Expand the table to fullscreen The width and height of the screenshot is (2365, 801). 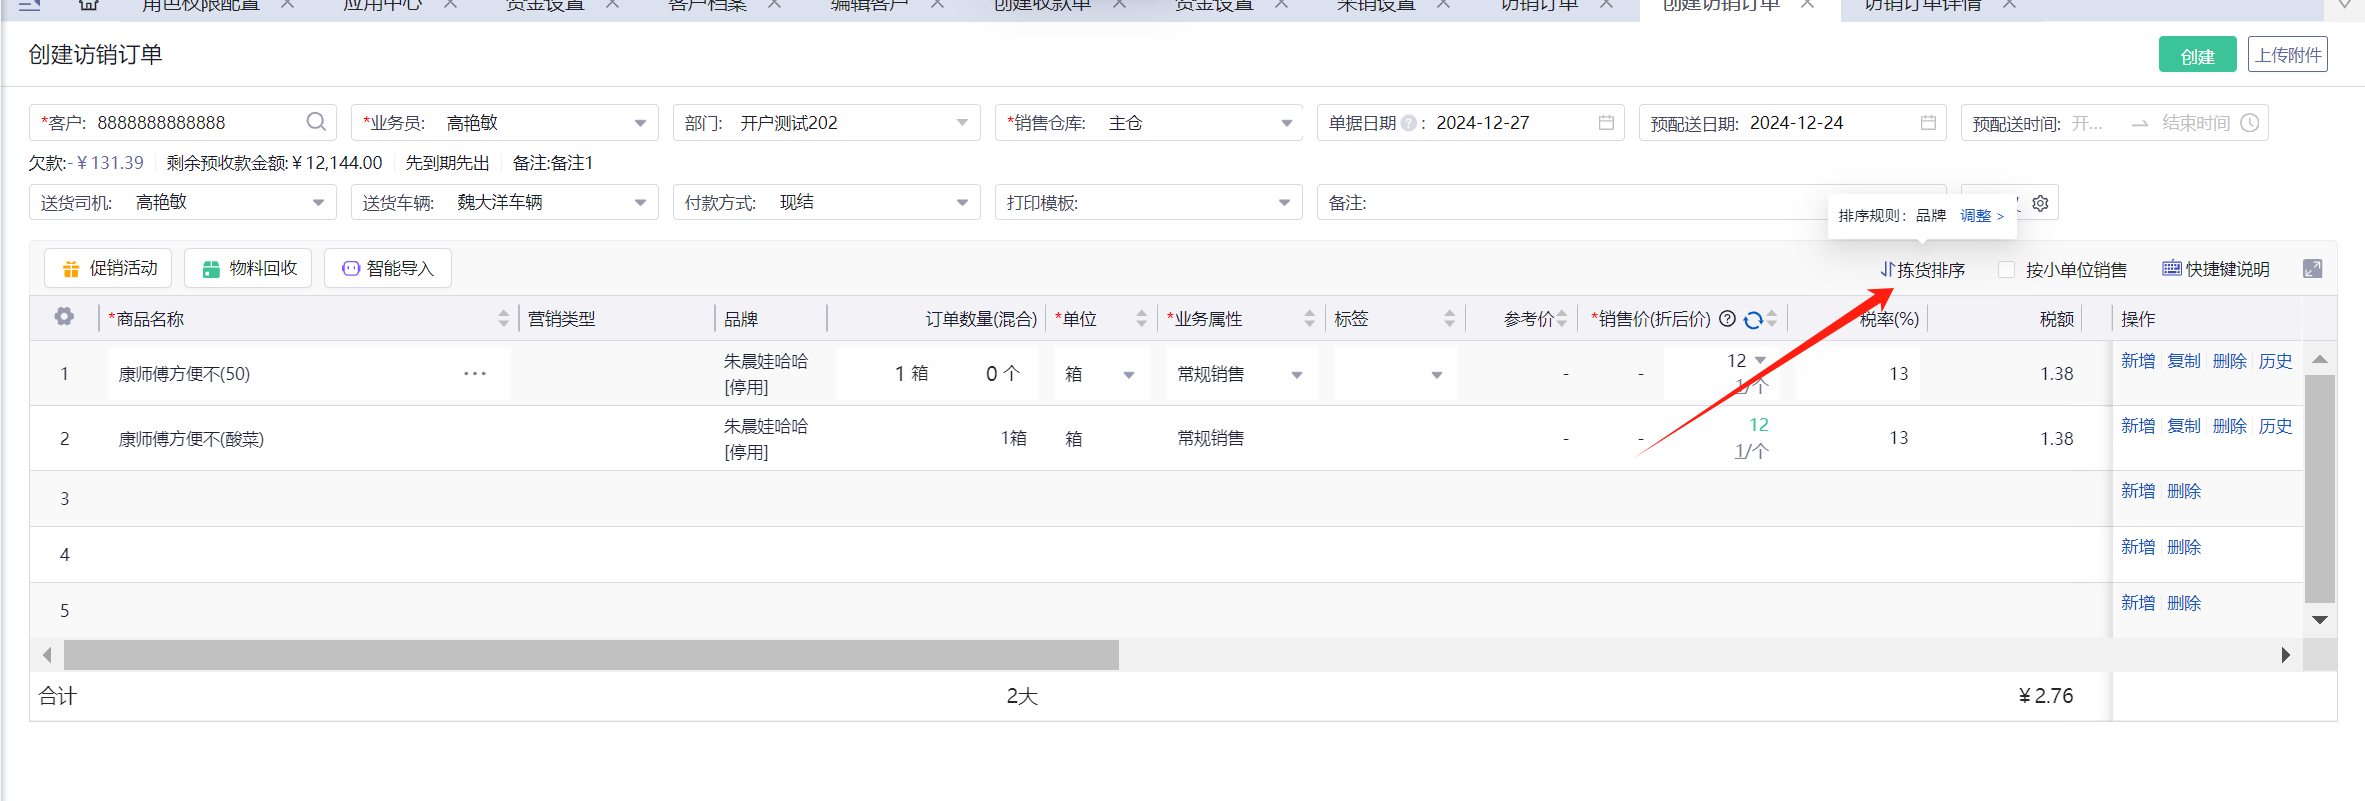(x=2312, y=269)
